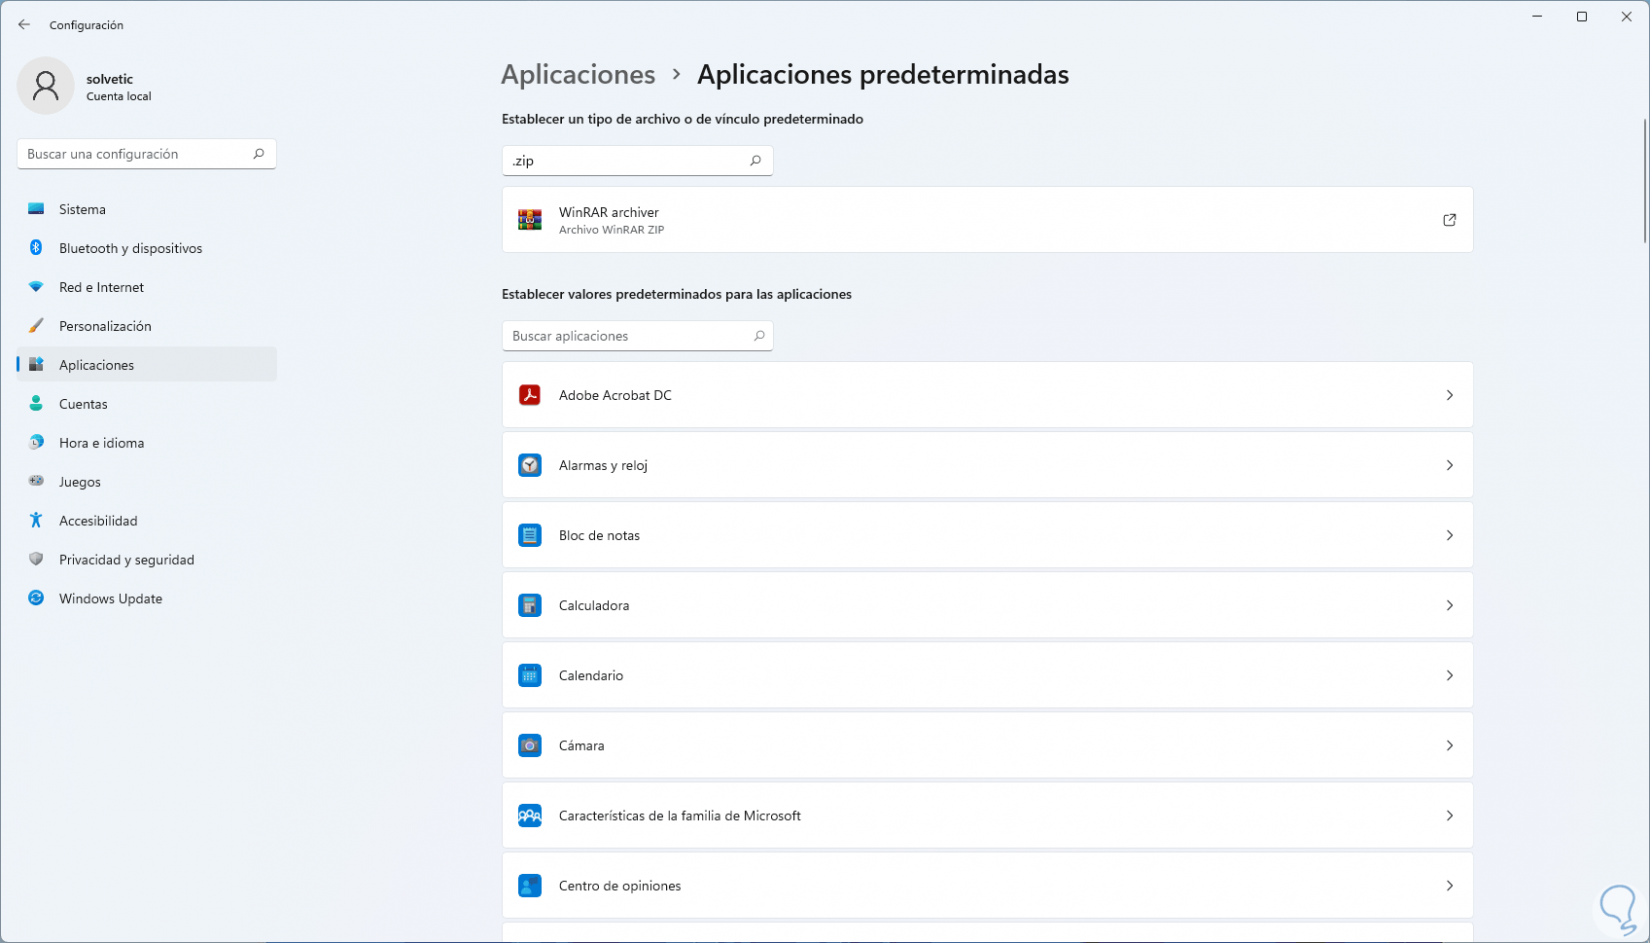Click the Adobe Acrobat DC icon
The height and width of the screenshot is (943, 1650).
pyautogui.click(x=530, y=395)
